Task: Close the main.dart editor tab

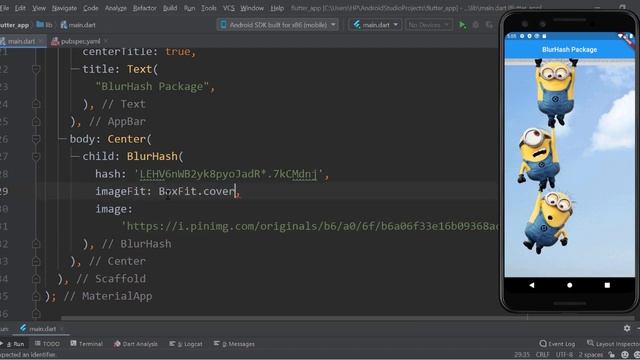Action: click(x=40, y=41)
